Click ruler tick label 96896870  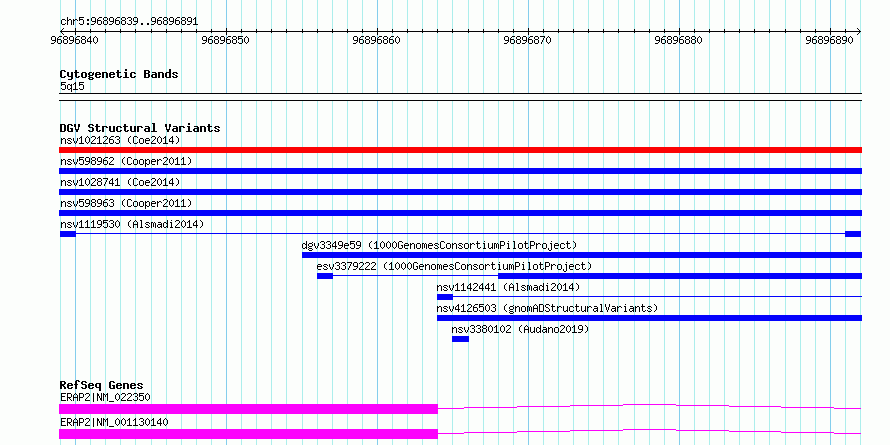[527, 40]
